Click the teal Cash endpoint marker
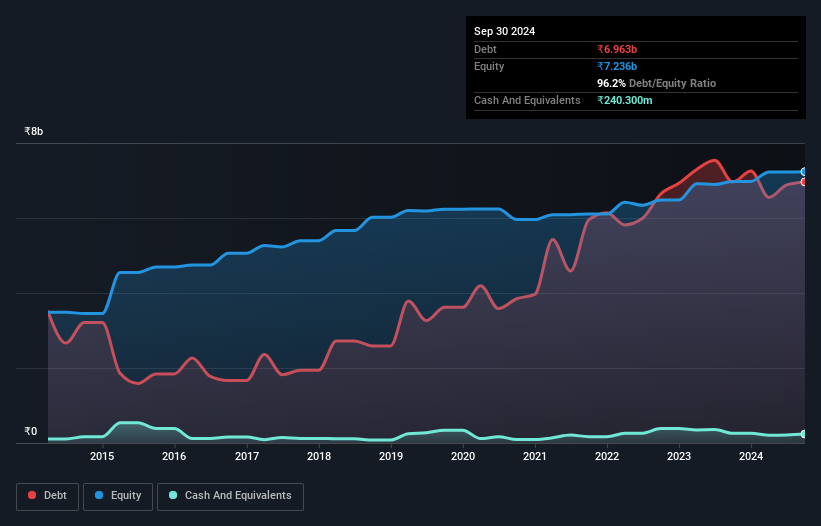The image size is (821, 526). coord(804,434)
